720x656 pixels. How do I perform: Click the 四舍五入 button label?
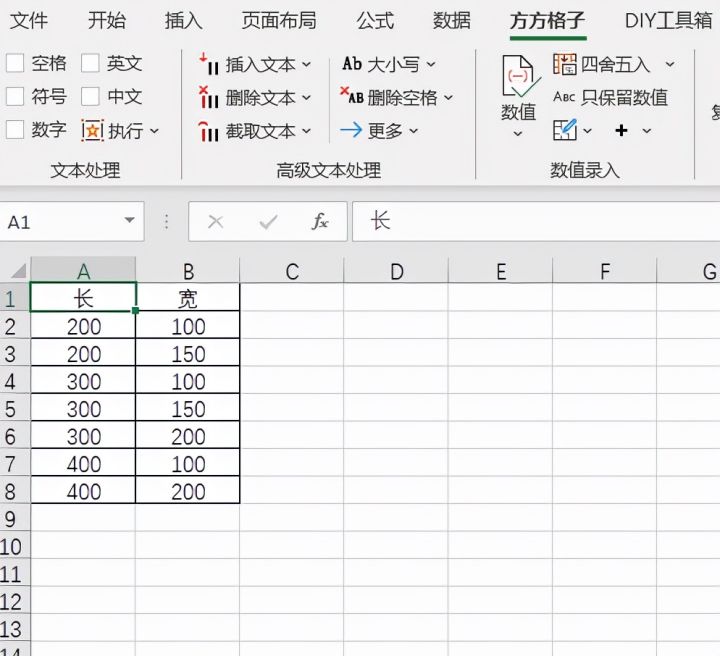[616, 64]
